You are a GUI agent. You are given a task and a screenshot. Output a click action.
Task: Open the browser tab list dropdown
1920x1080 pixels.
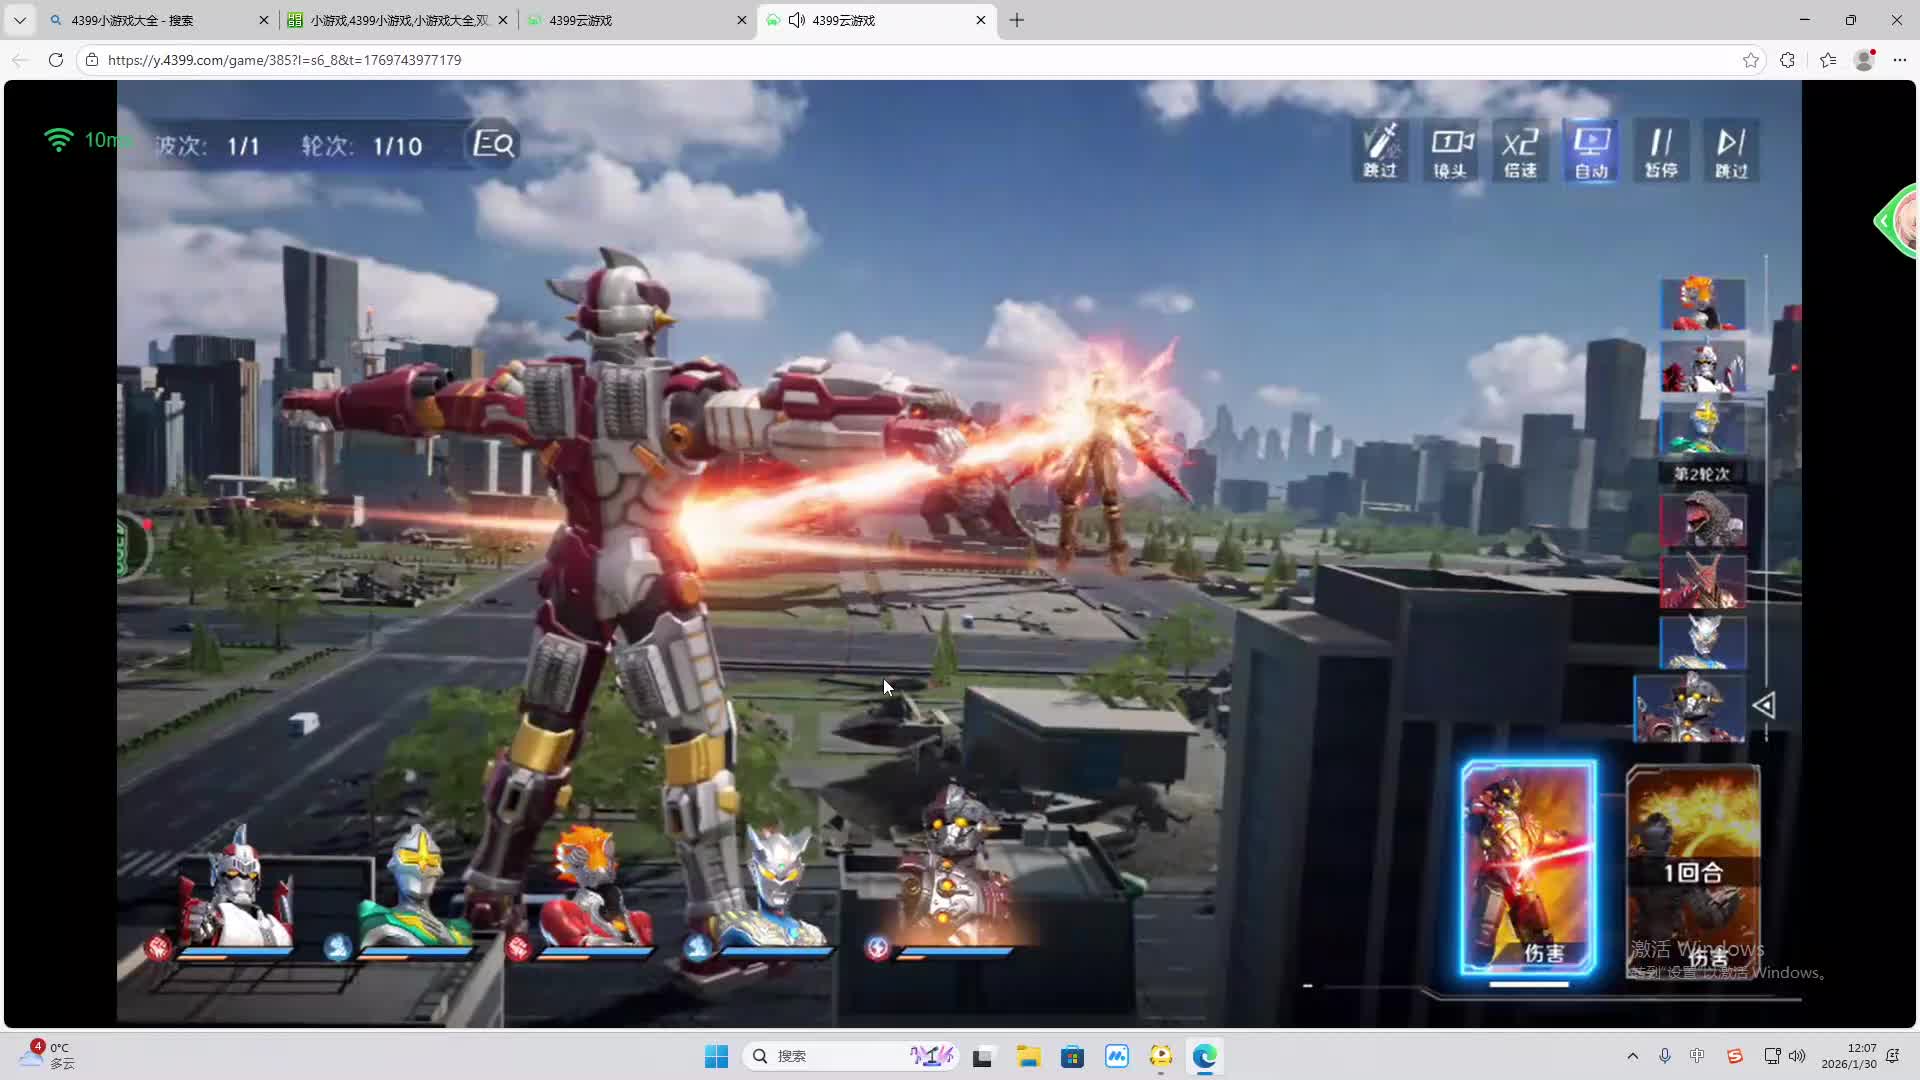click(19, 20)
